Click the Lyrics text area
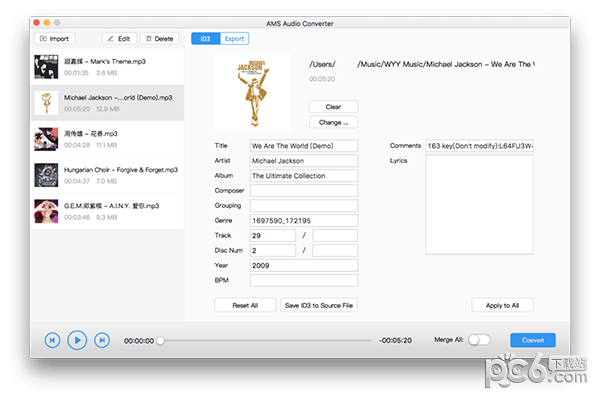Image resolution: width=600 pixels, height=400 pixels. [479, 205]
